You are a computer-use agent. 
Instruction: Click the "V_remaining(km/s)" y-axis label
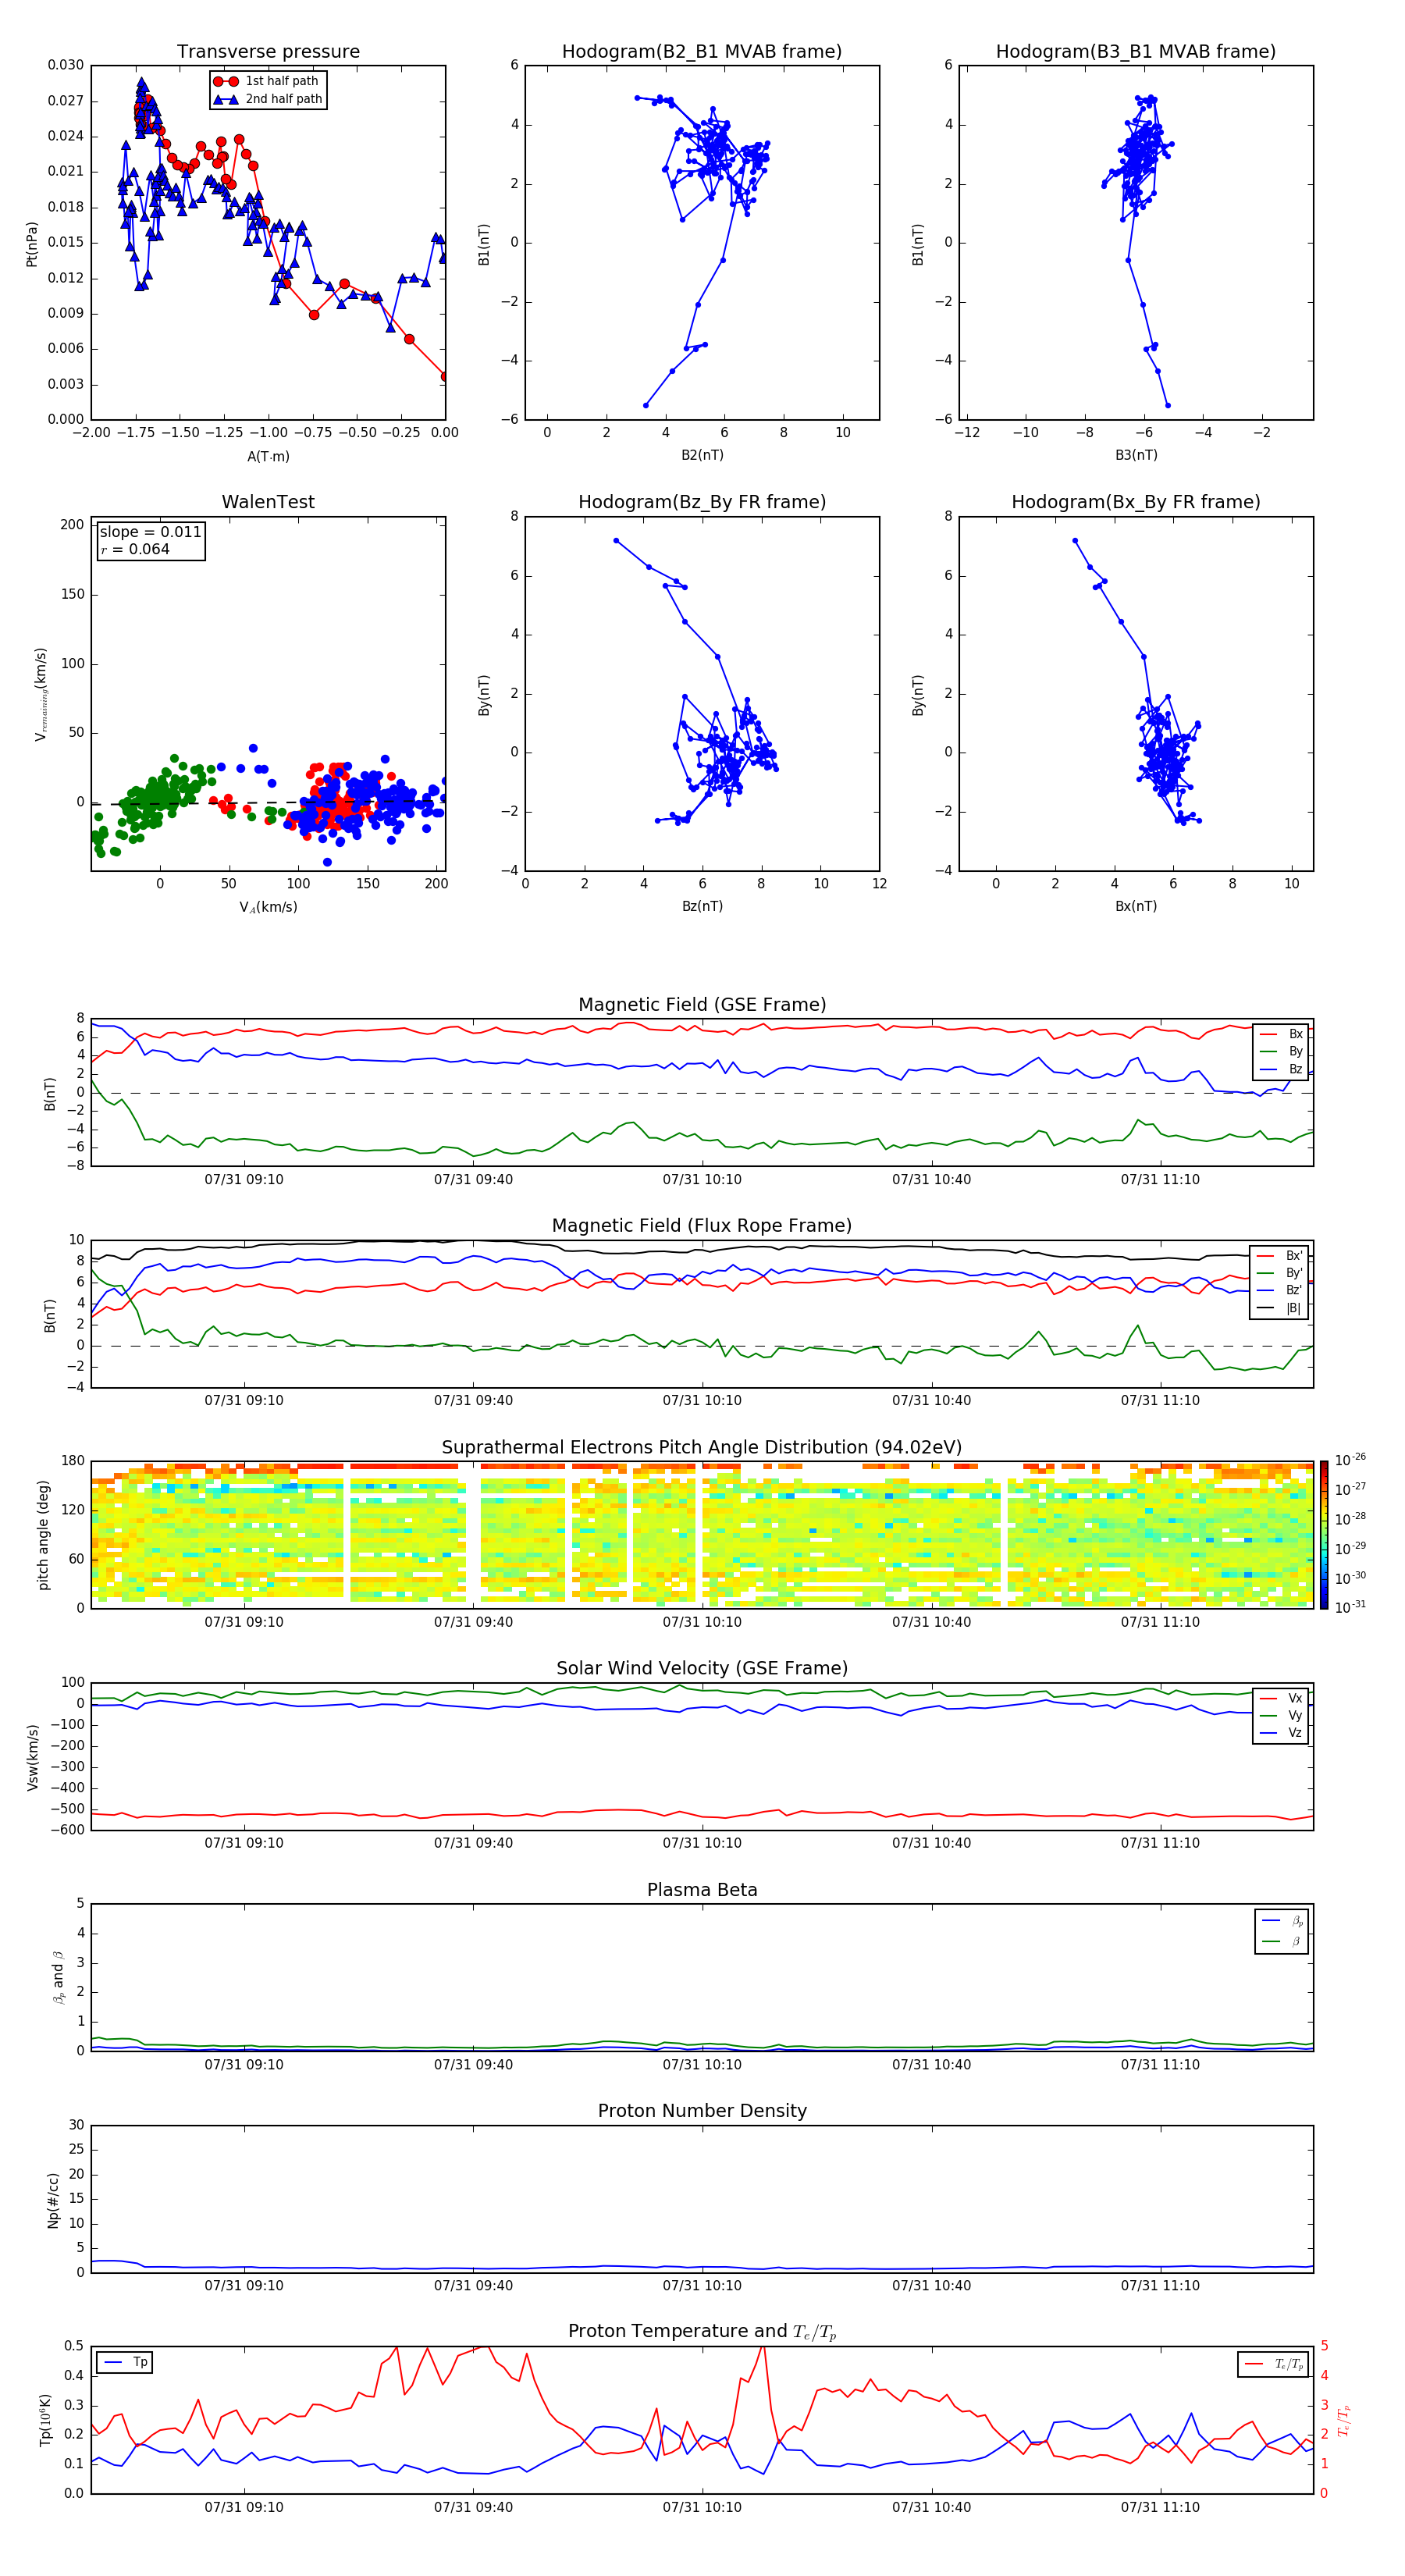click(41, 694)
